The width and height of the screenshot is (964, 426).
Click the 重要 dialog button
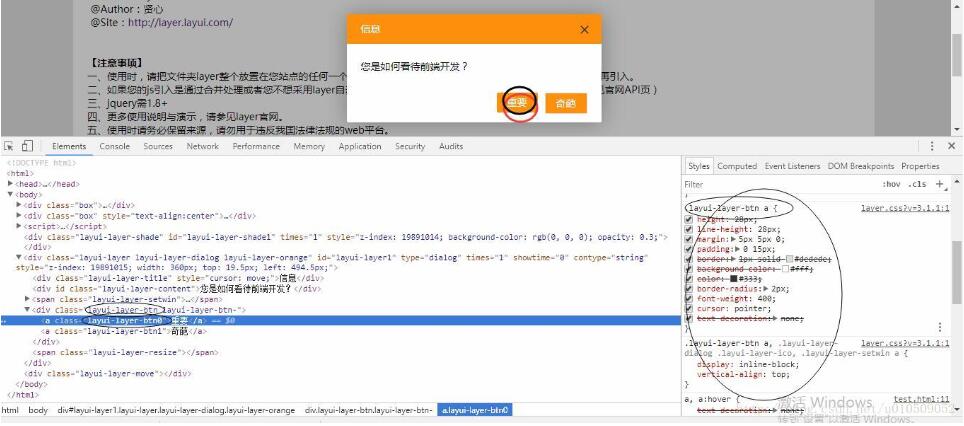click(516, 103)
